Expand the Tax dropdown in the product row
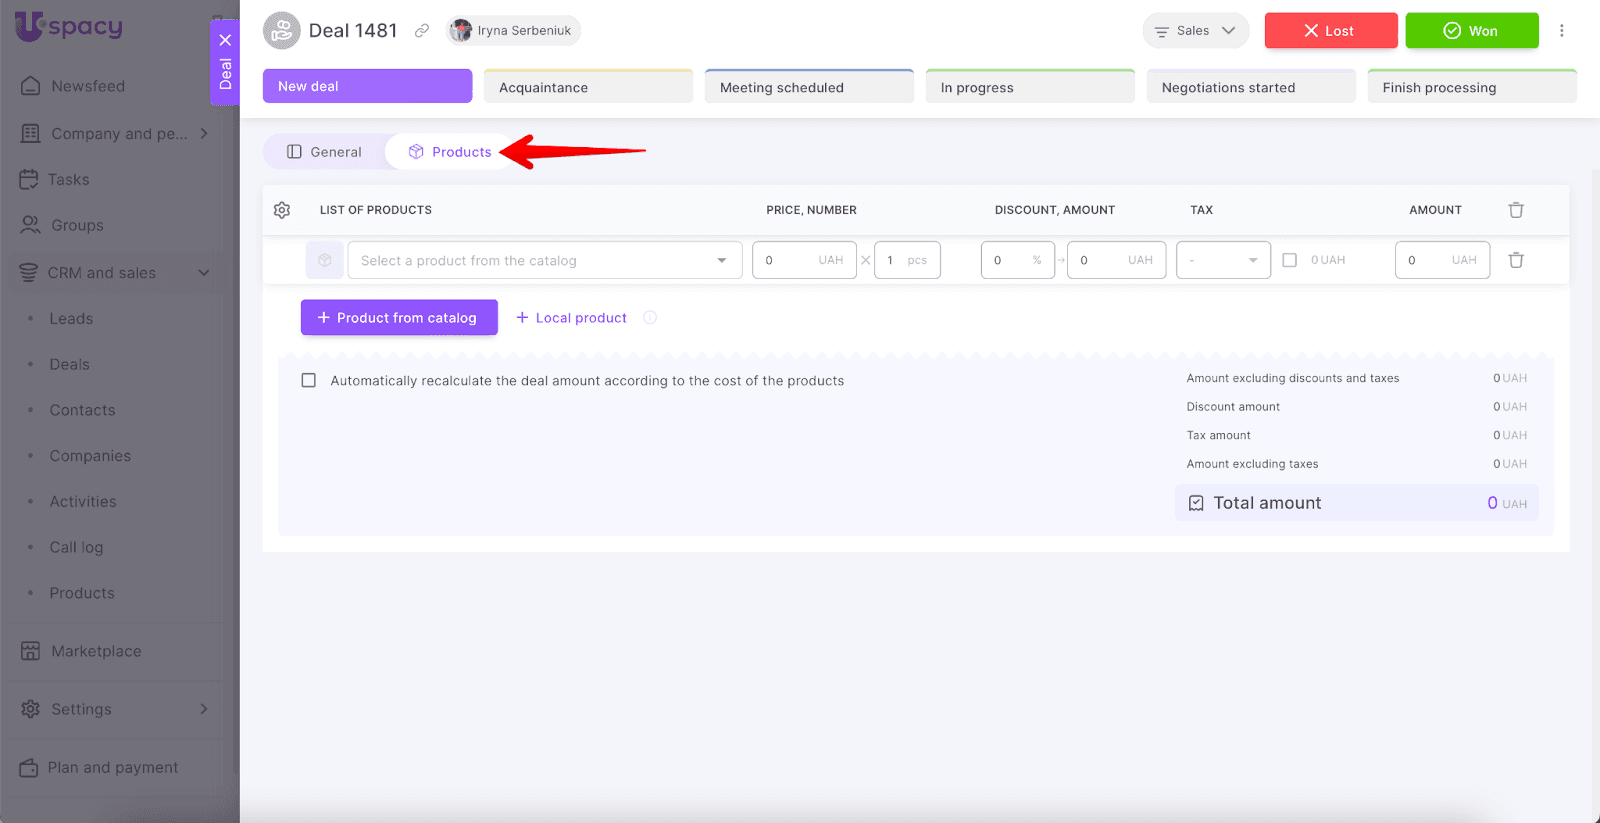The height and width of the screenshot is (823, 1600). click(x=1222, y=260)
